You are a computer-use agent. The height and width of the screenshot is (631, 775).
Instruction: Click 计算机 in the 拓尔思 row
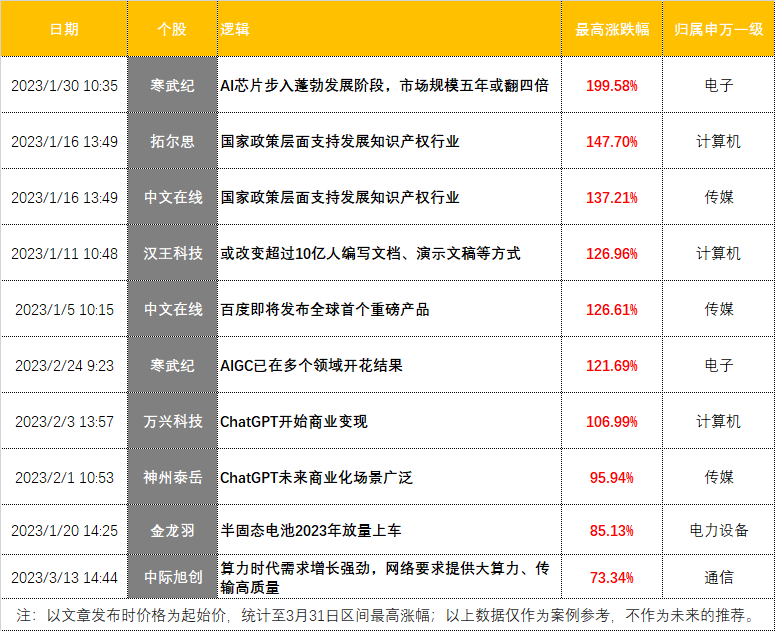click(719, 142)
